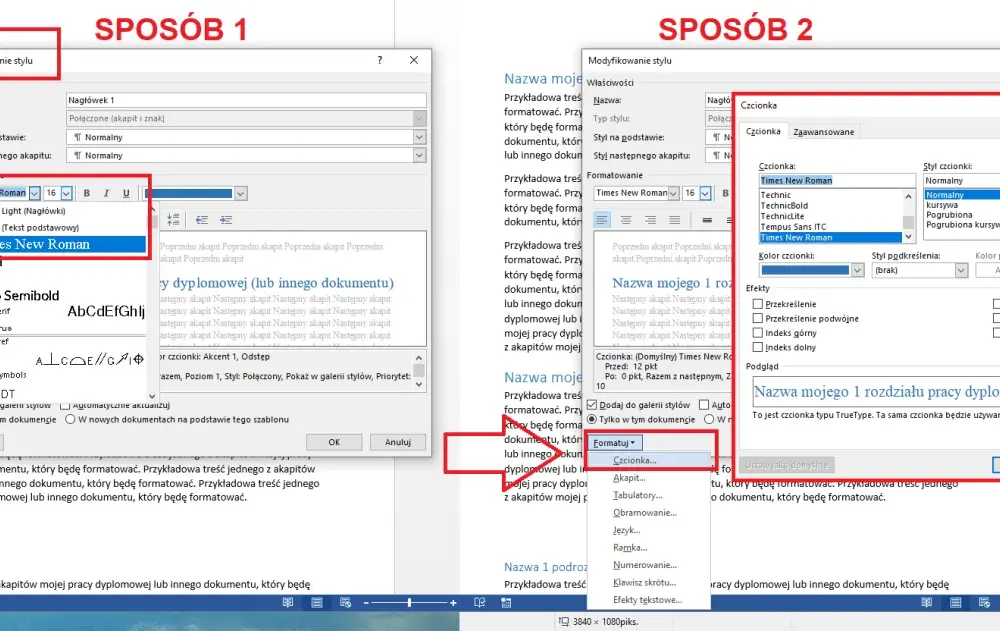
Task: Click the line spacing icon
Action: (x=173, y=220)
